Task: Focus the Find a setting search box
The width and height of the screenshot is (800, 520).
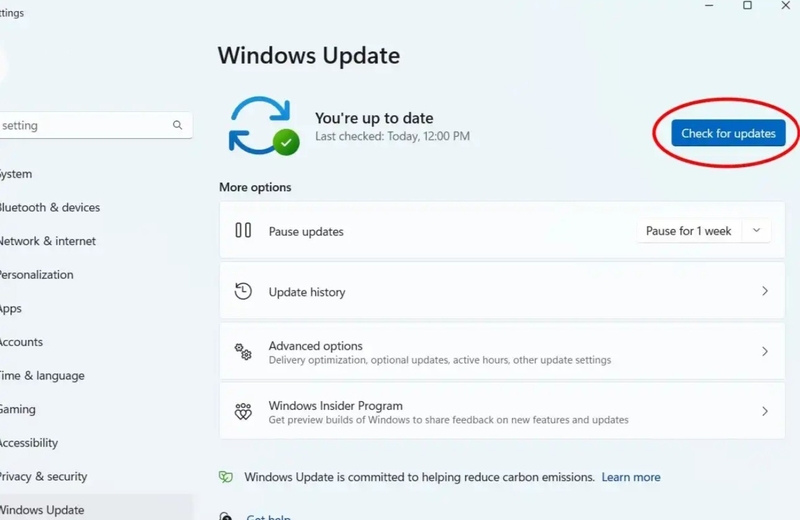Action: [x=95, y=125]
